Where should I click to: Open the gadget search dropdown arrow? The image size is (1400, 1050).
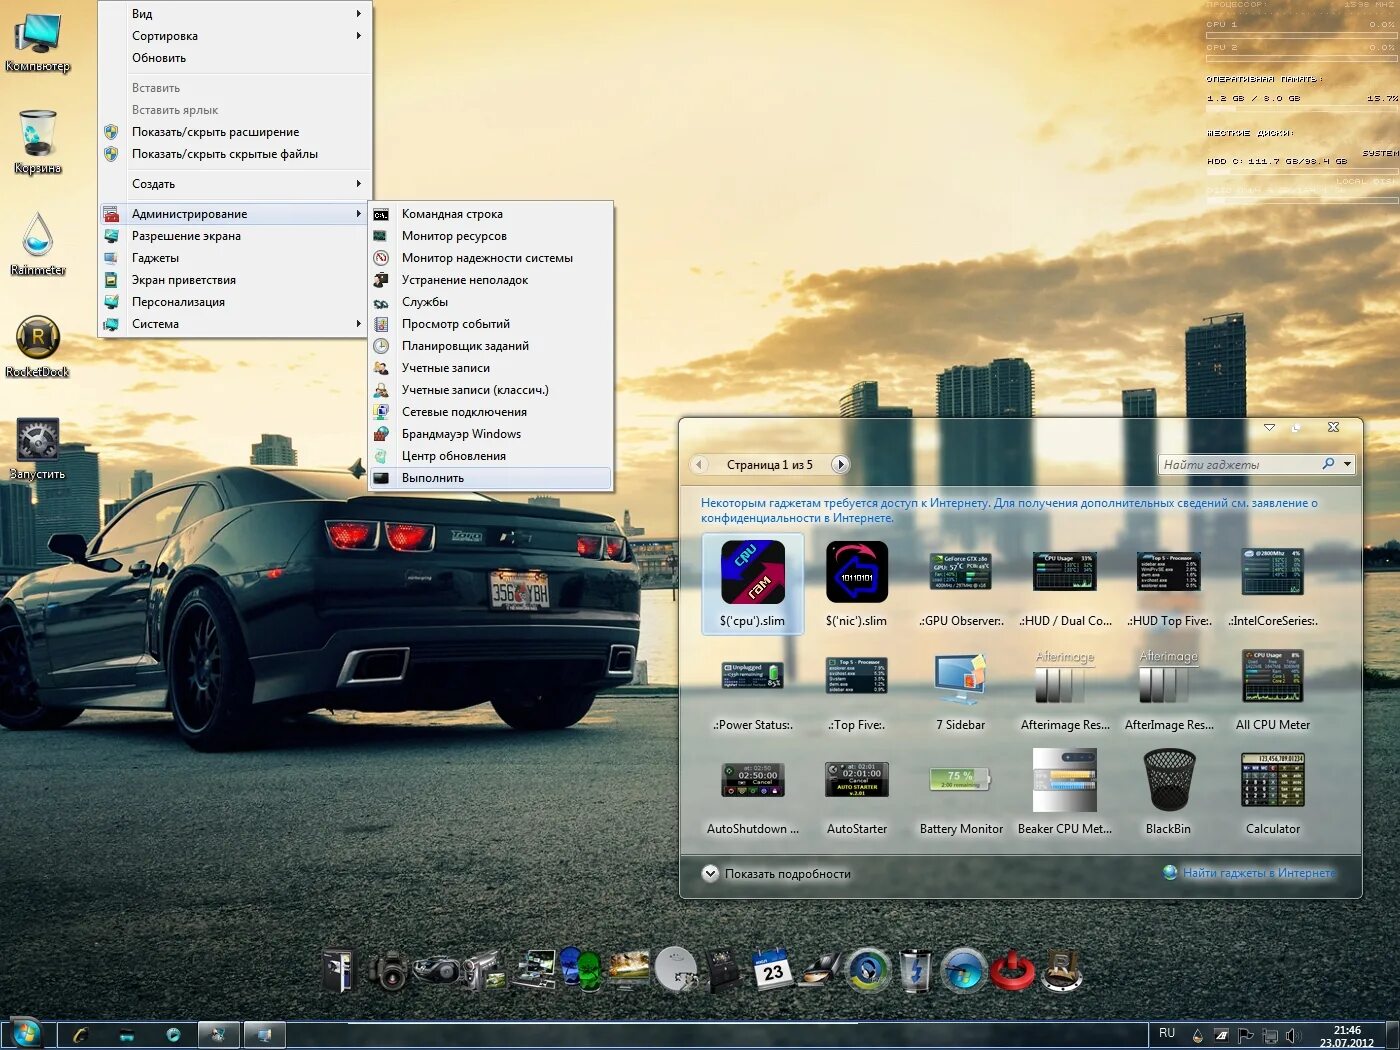(x=1348, y=464)
